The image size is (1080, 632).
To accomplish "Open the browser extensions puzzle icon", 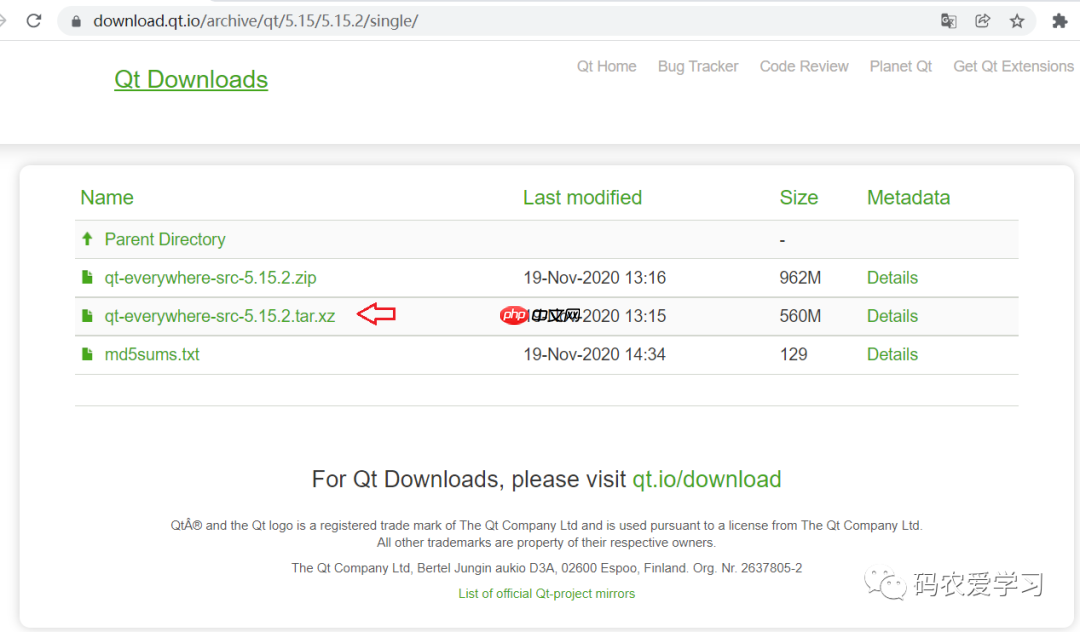I will point(1059,21).
